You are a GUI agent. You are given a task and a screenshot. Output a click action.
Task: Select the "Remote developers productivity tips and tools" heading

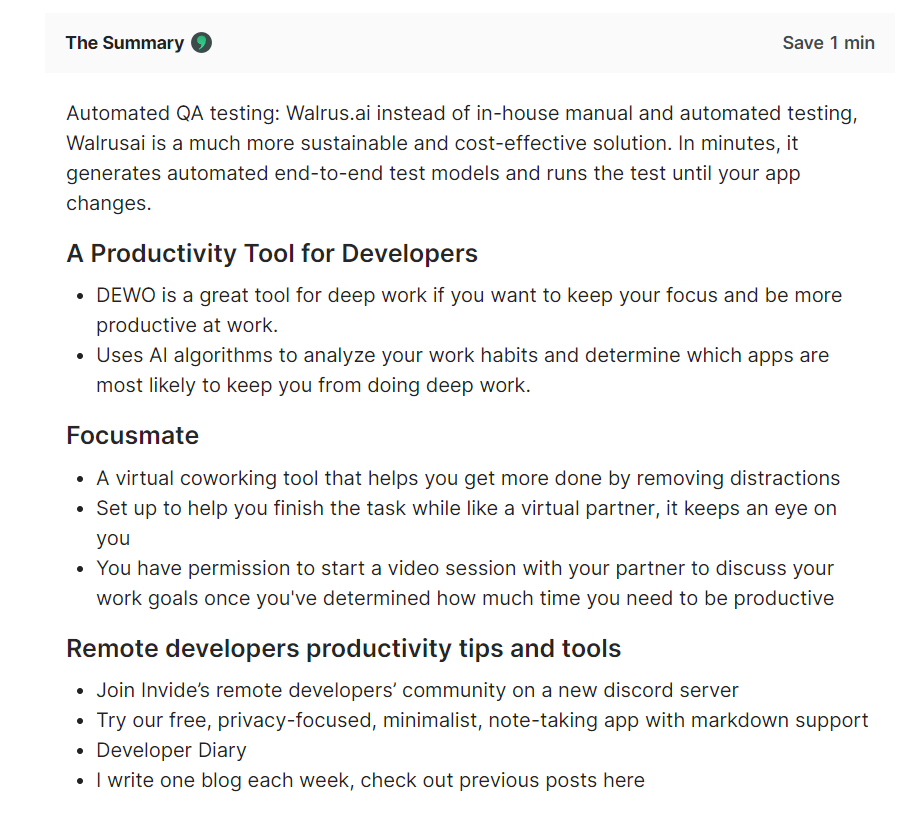(344, 649)
